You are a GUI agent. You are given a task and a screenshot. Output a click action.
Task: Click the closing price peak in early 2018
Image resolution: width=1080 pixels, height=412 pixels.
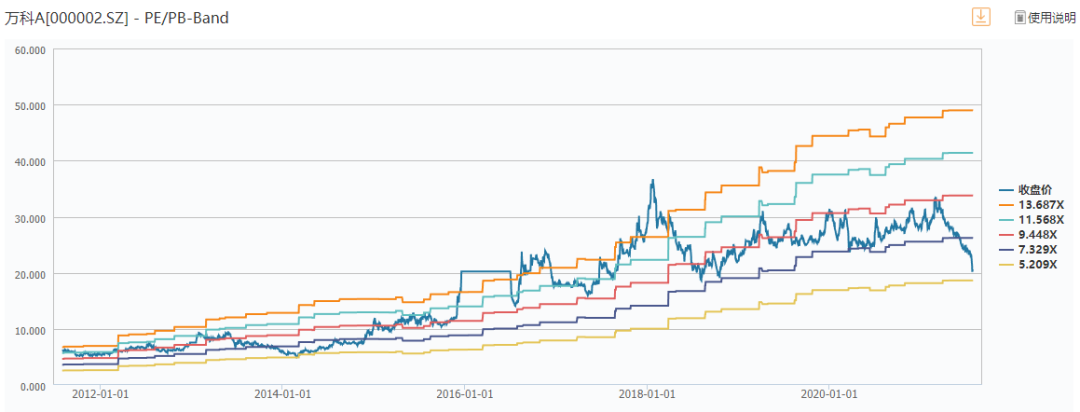click(x=652, y=181)
